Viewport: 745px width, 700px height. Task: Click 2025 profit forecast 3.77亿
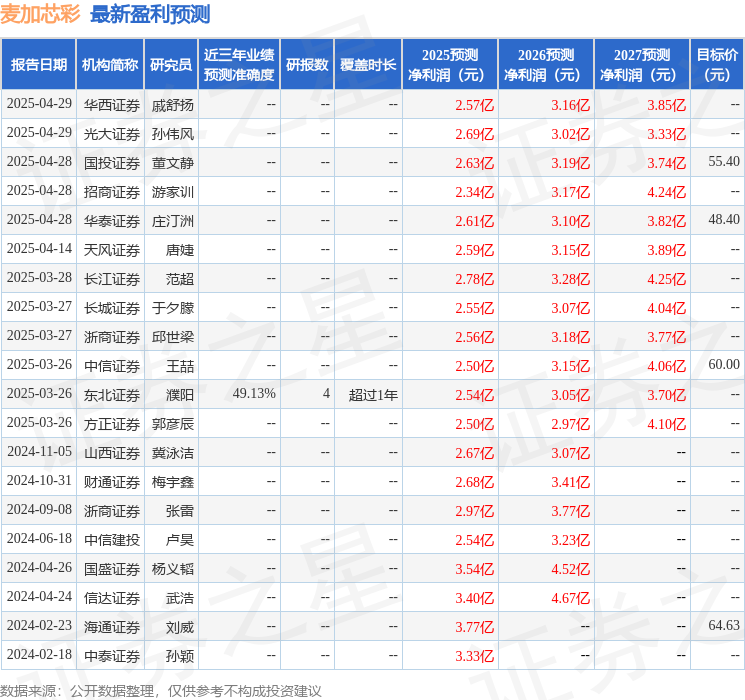tap(475, 627)
